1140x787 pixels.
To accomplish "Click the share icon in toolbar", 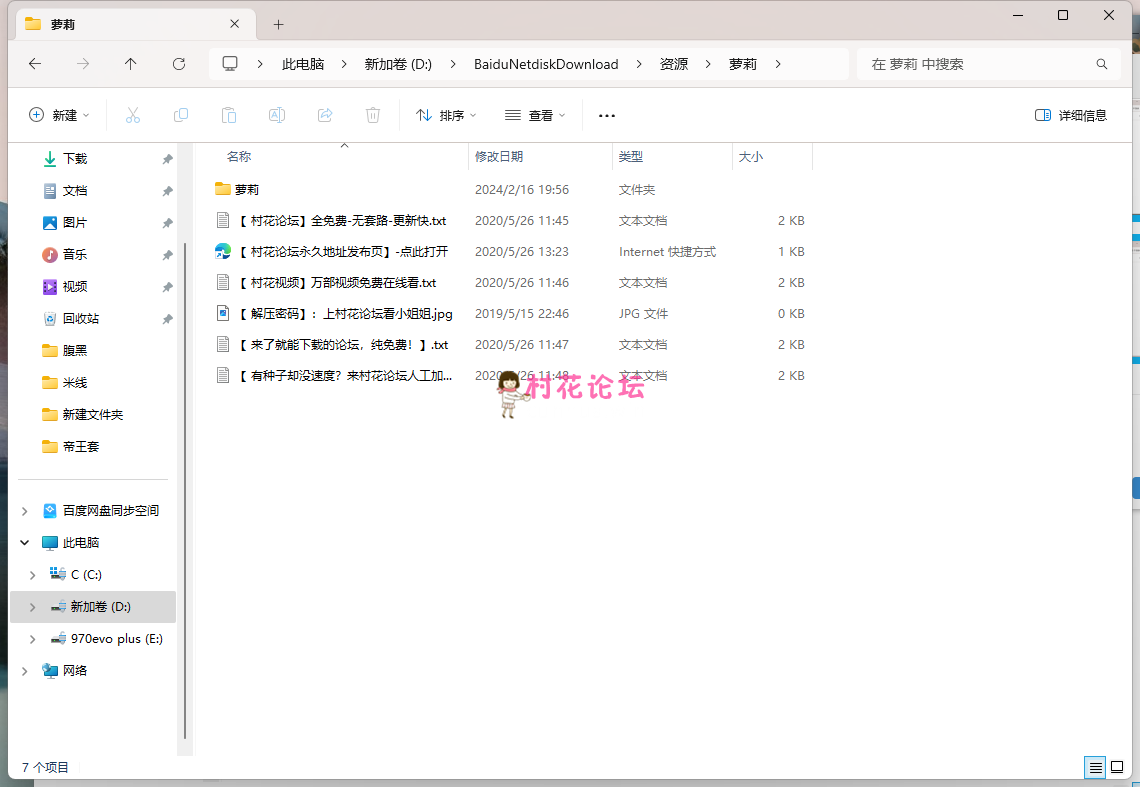I will coord(325,115).
